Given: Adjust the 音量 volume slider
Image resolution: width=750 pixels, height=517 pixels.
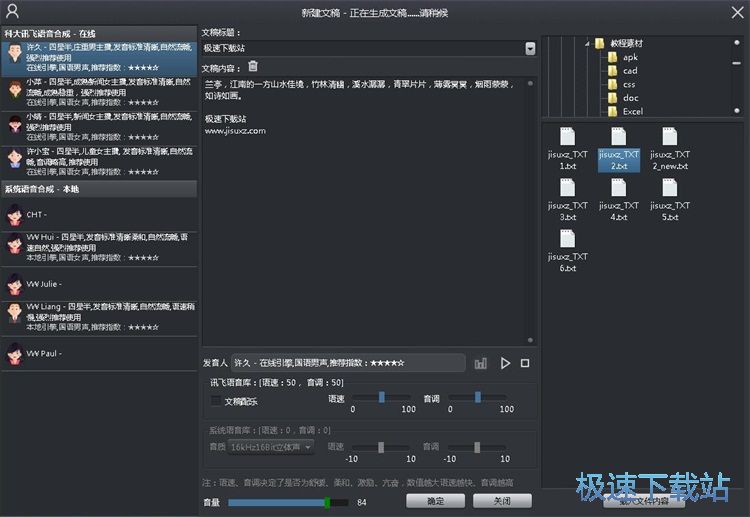Looking at the screenshot, I should click(x=327, y=502).
